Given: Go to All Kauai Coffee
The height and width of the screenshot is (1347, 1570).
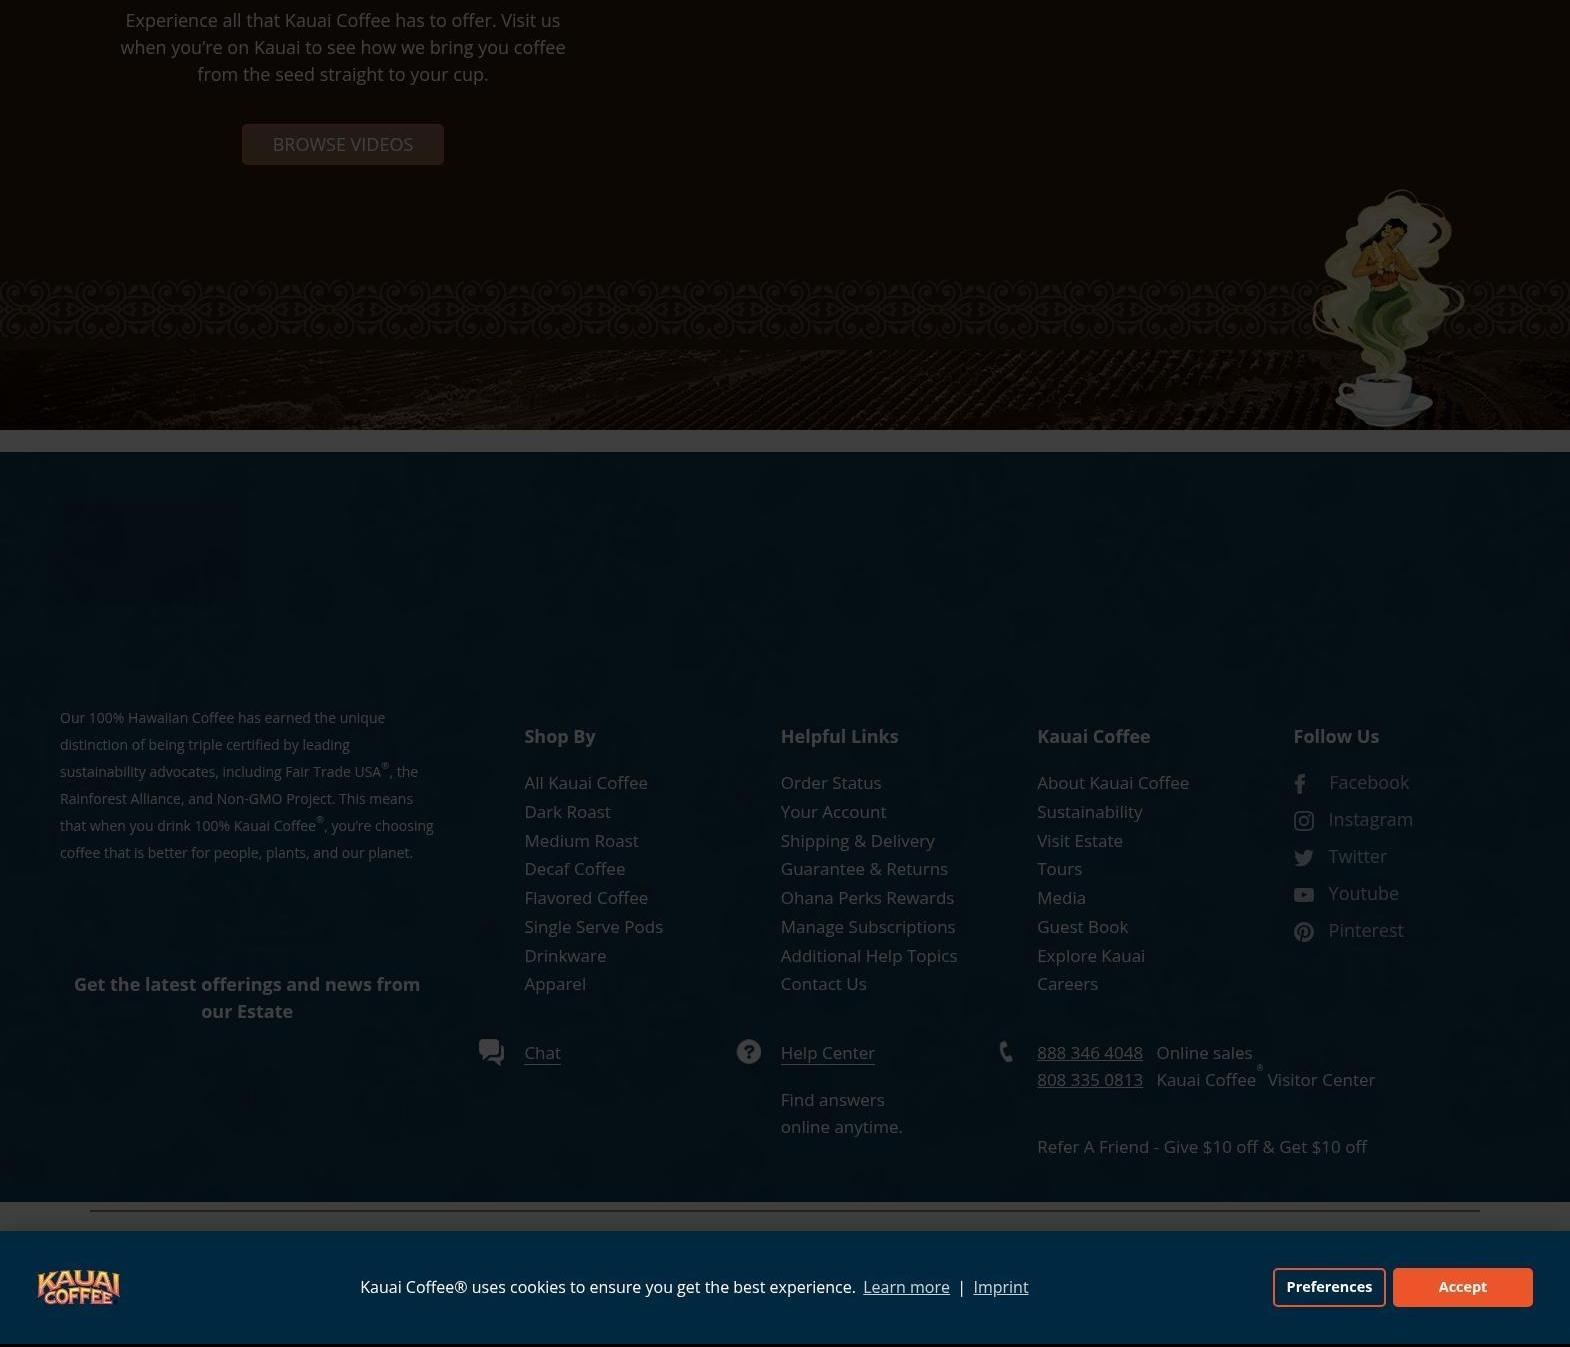Looking at the screenshot, I should click(586, 783).
